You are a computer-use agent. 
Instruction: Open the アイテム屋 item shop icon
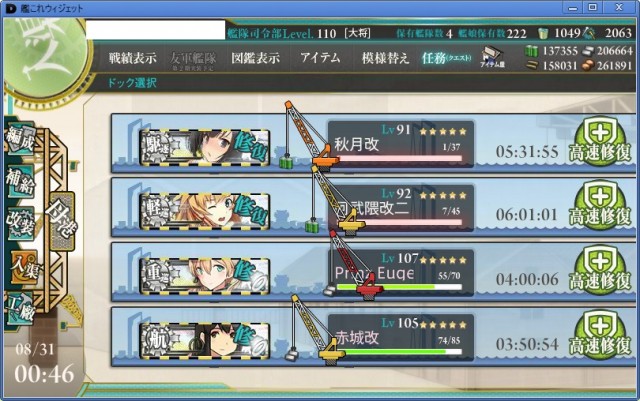pyautogui.click(x=492, y=57)
